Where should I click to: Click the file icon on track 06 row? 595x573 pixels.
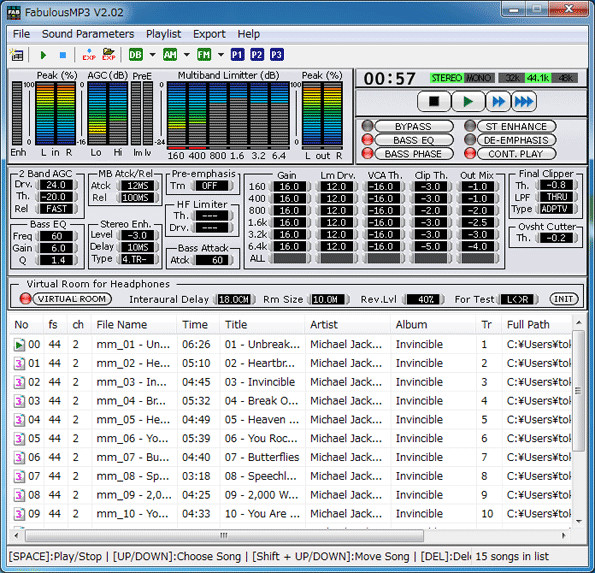click(19, 457)
